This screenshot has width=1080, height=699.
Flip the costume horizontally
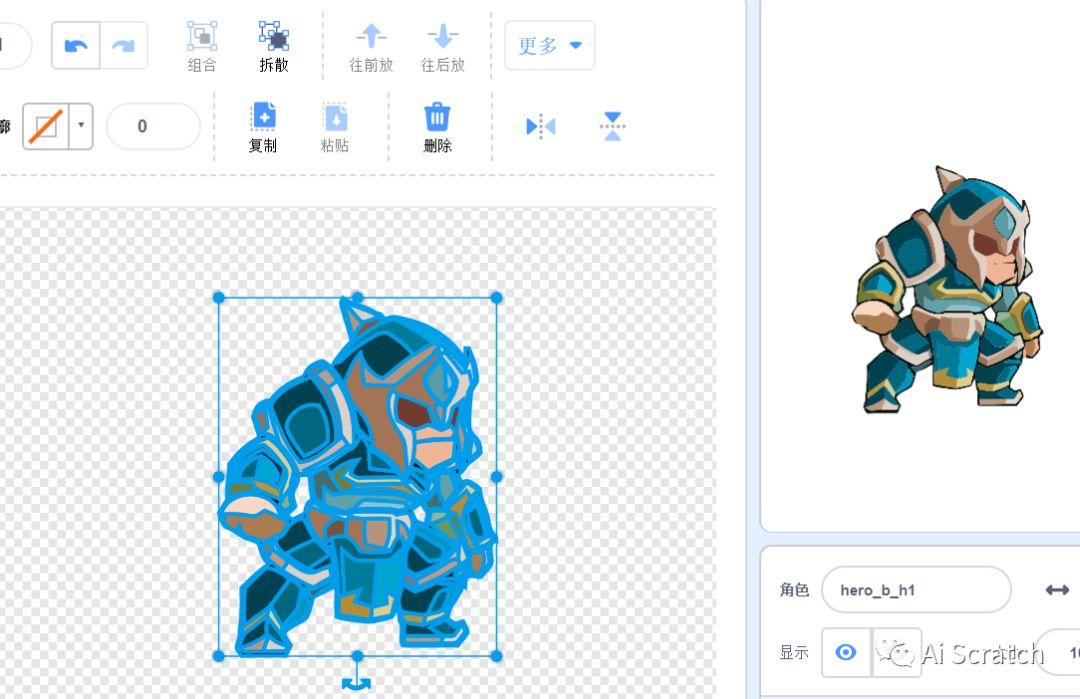click(541, 127)
